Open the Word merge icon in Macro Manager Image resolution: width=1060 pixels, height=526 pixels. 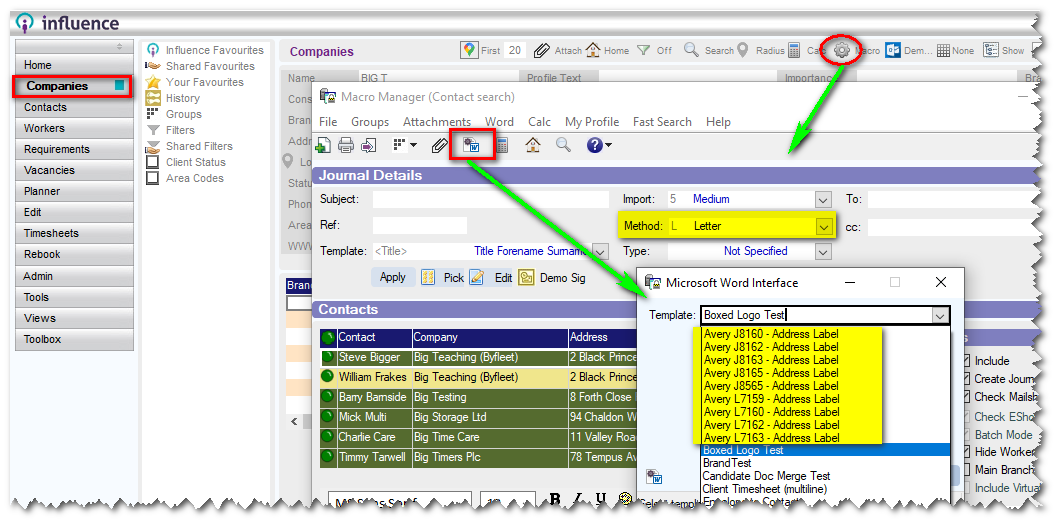[471, 145]
